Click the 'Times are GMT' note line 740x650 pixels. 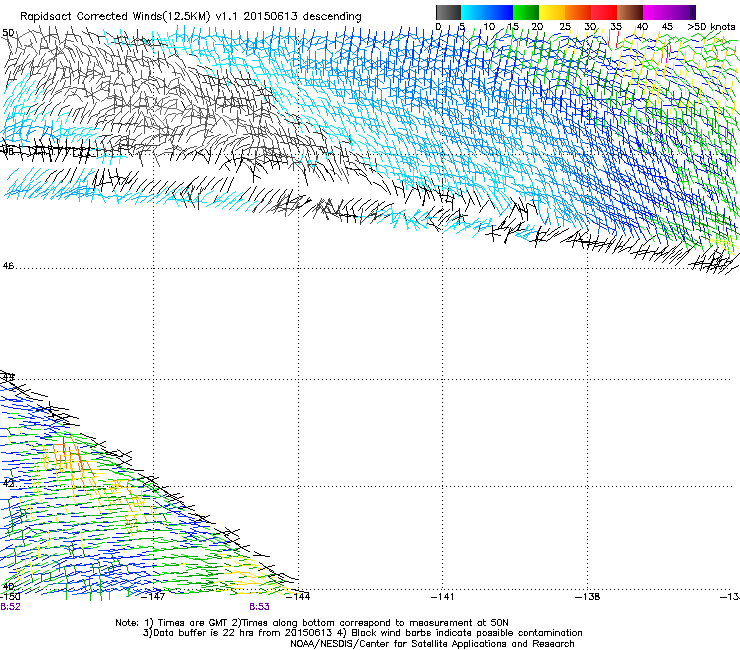point(312,623)
